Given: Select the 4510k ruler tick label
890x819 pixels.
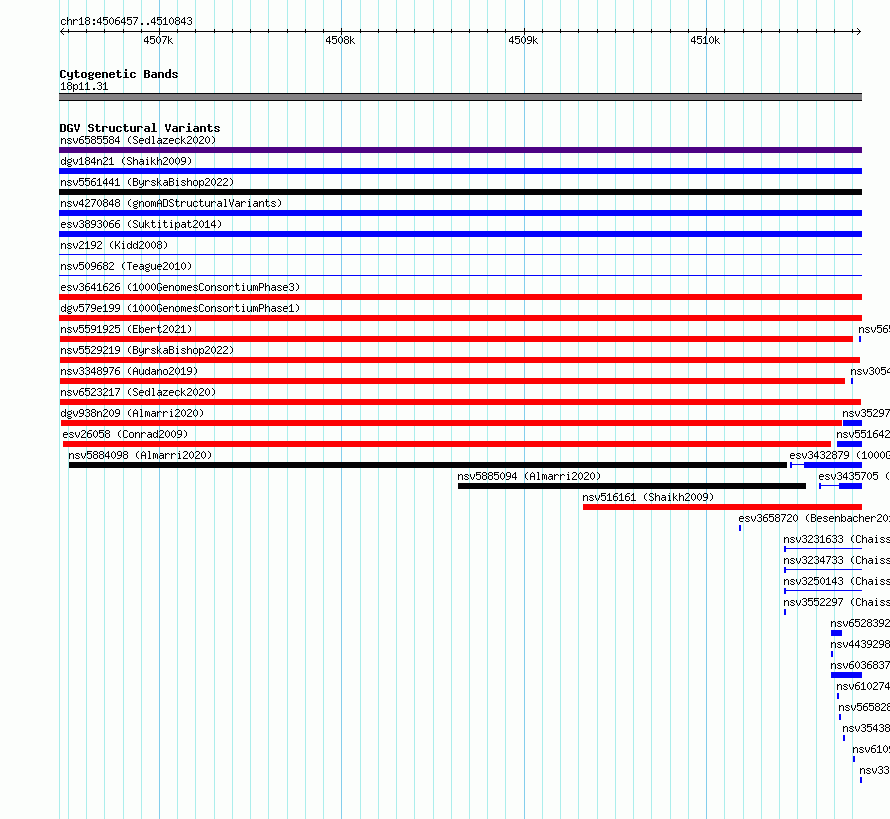Looking at the screenshot, I should point(705,40).
